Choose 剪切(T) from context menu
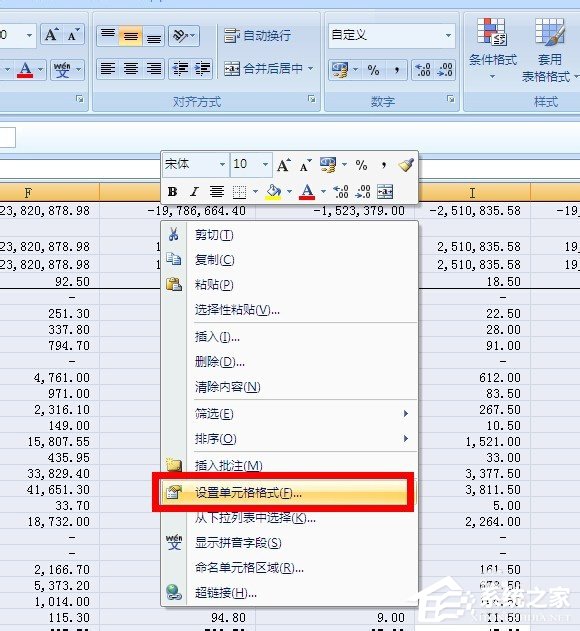Screen dimensions: 580x631 [289, 235]
